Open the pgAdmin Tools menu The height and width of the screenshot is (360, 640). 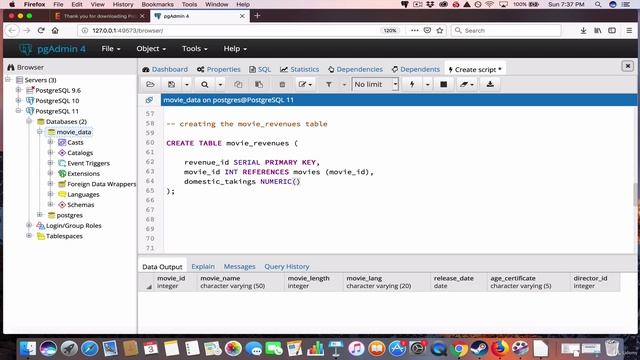195,49
